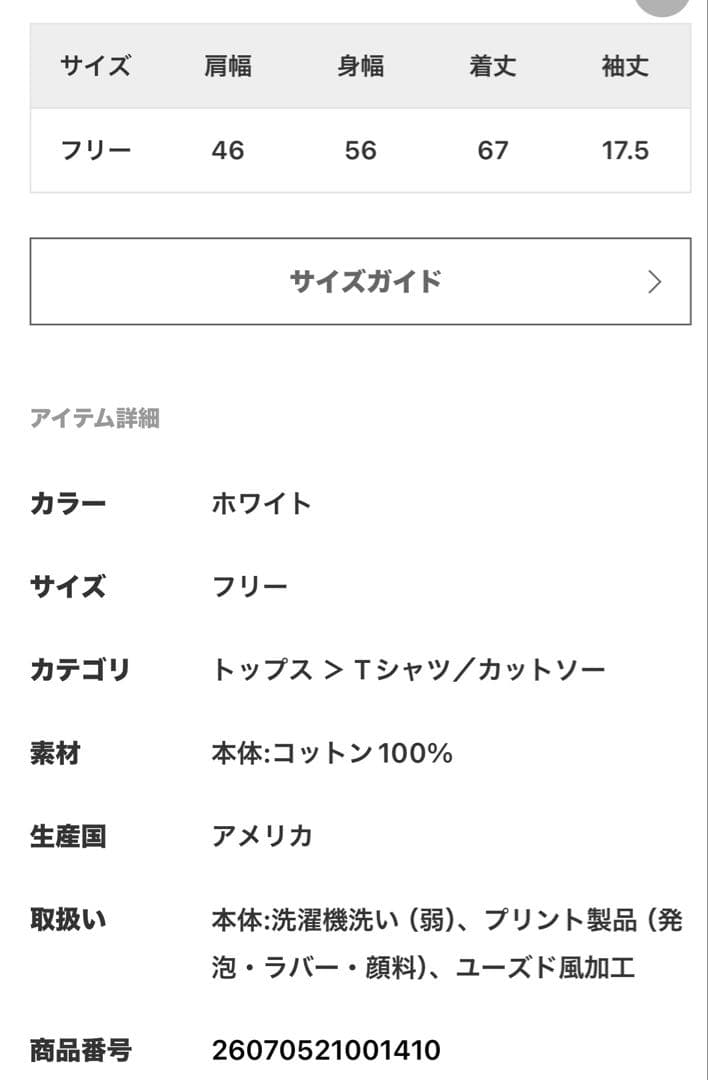Select the フリー row in size table
The image size is (708, 1080).
point(96,151)
